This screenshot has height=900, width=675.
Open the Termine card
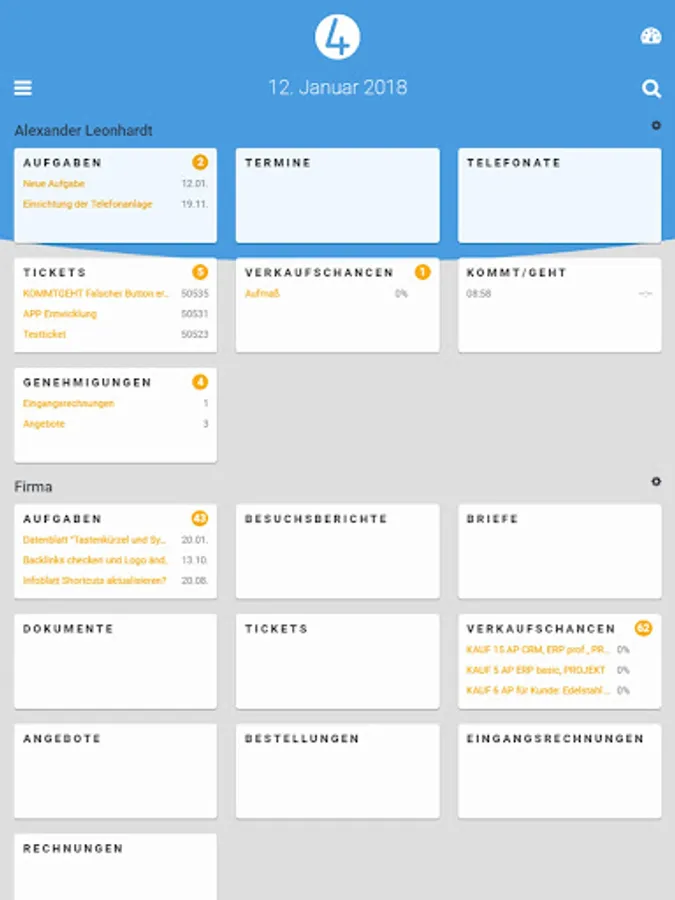338,195
